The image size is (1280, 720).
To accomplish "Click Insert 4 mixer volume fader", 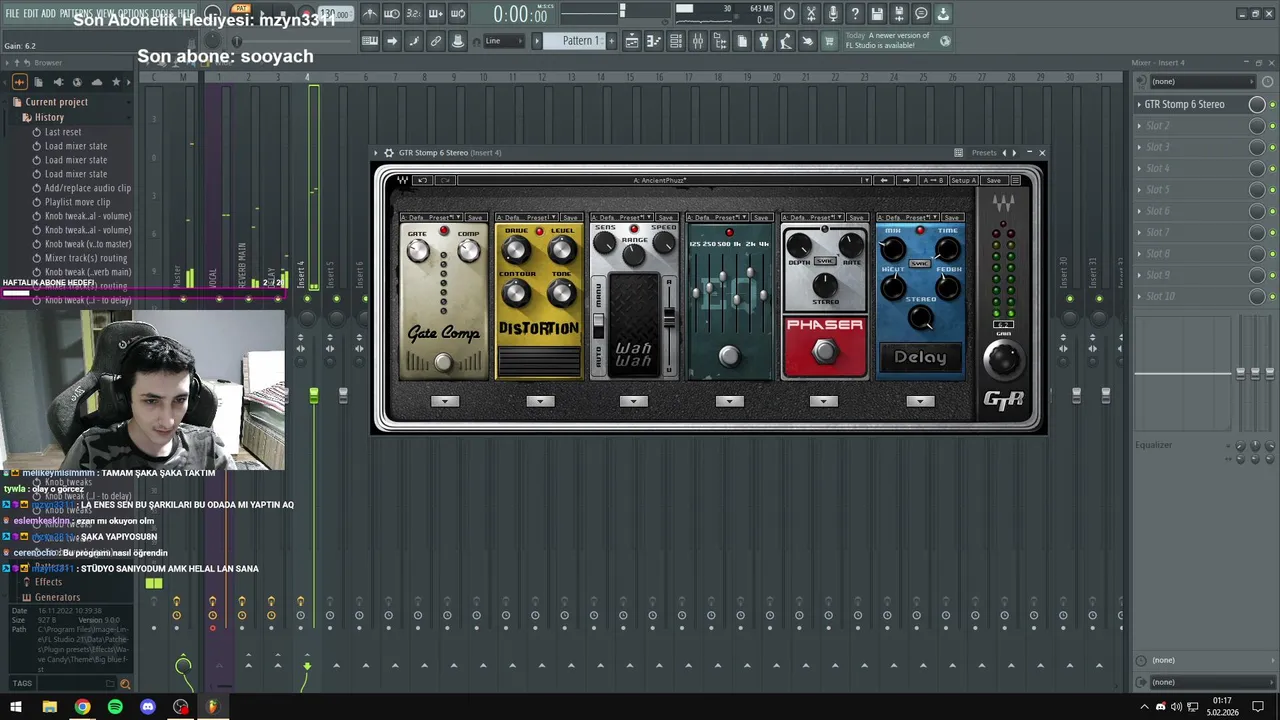I will tap(313, 397).
